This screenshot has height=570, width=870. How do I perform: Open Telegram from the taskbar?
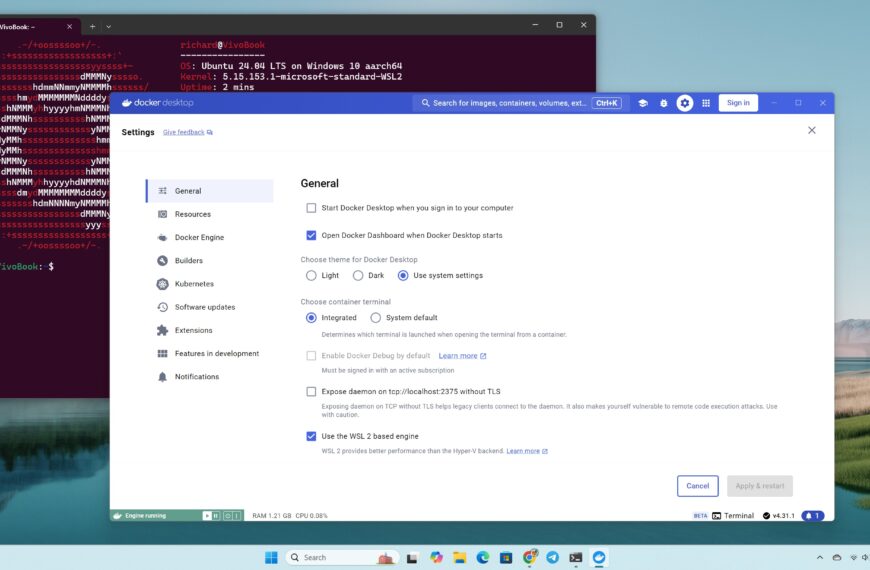553,557
